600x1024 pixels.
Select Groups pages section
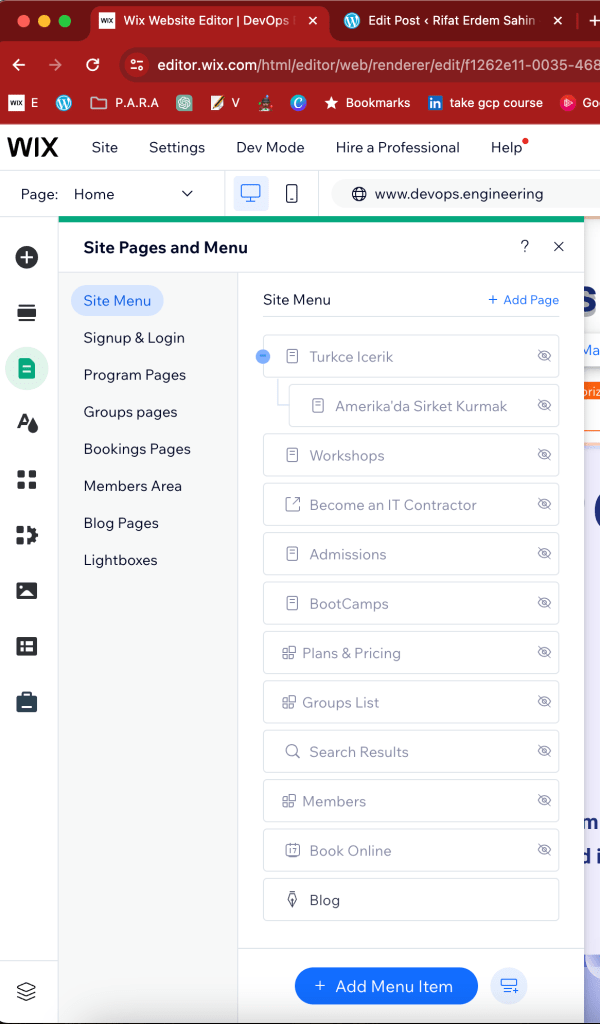pos(131,412)
